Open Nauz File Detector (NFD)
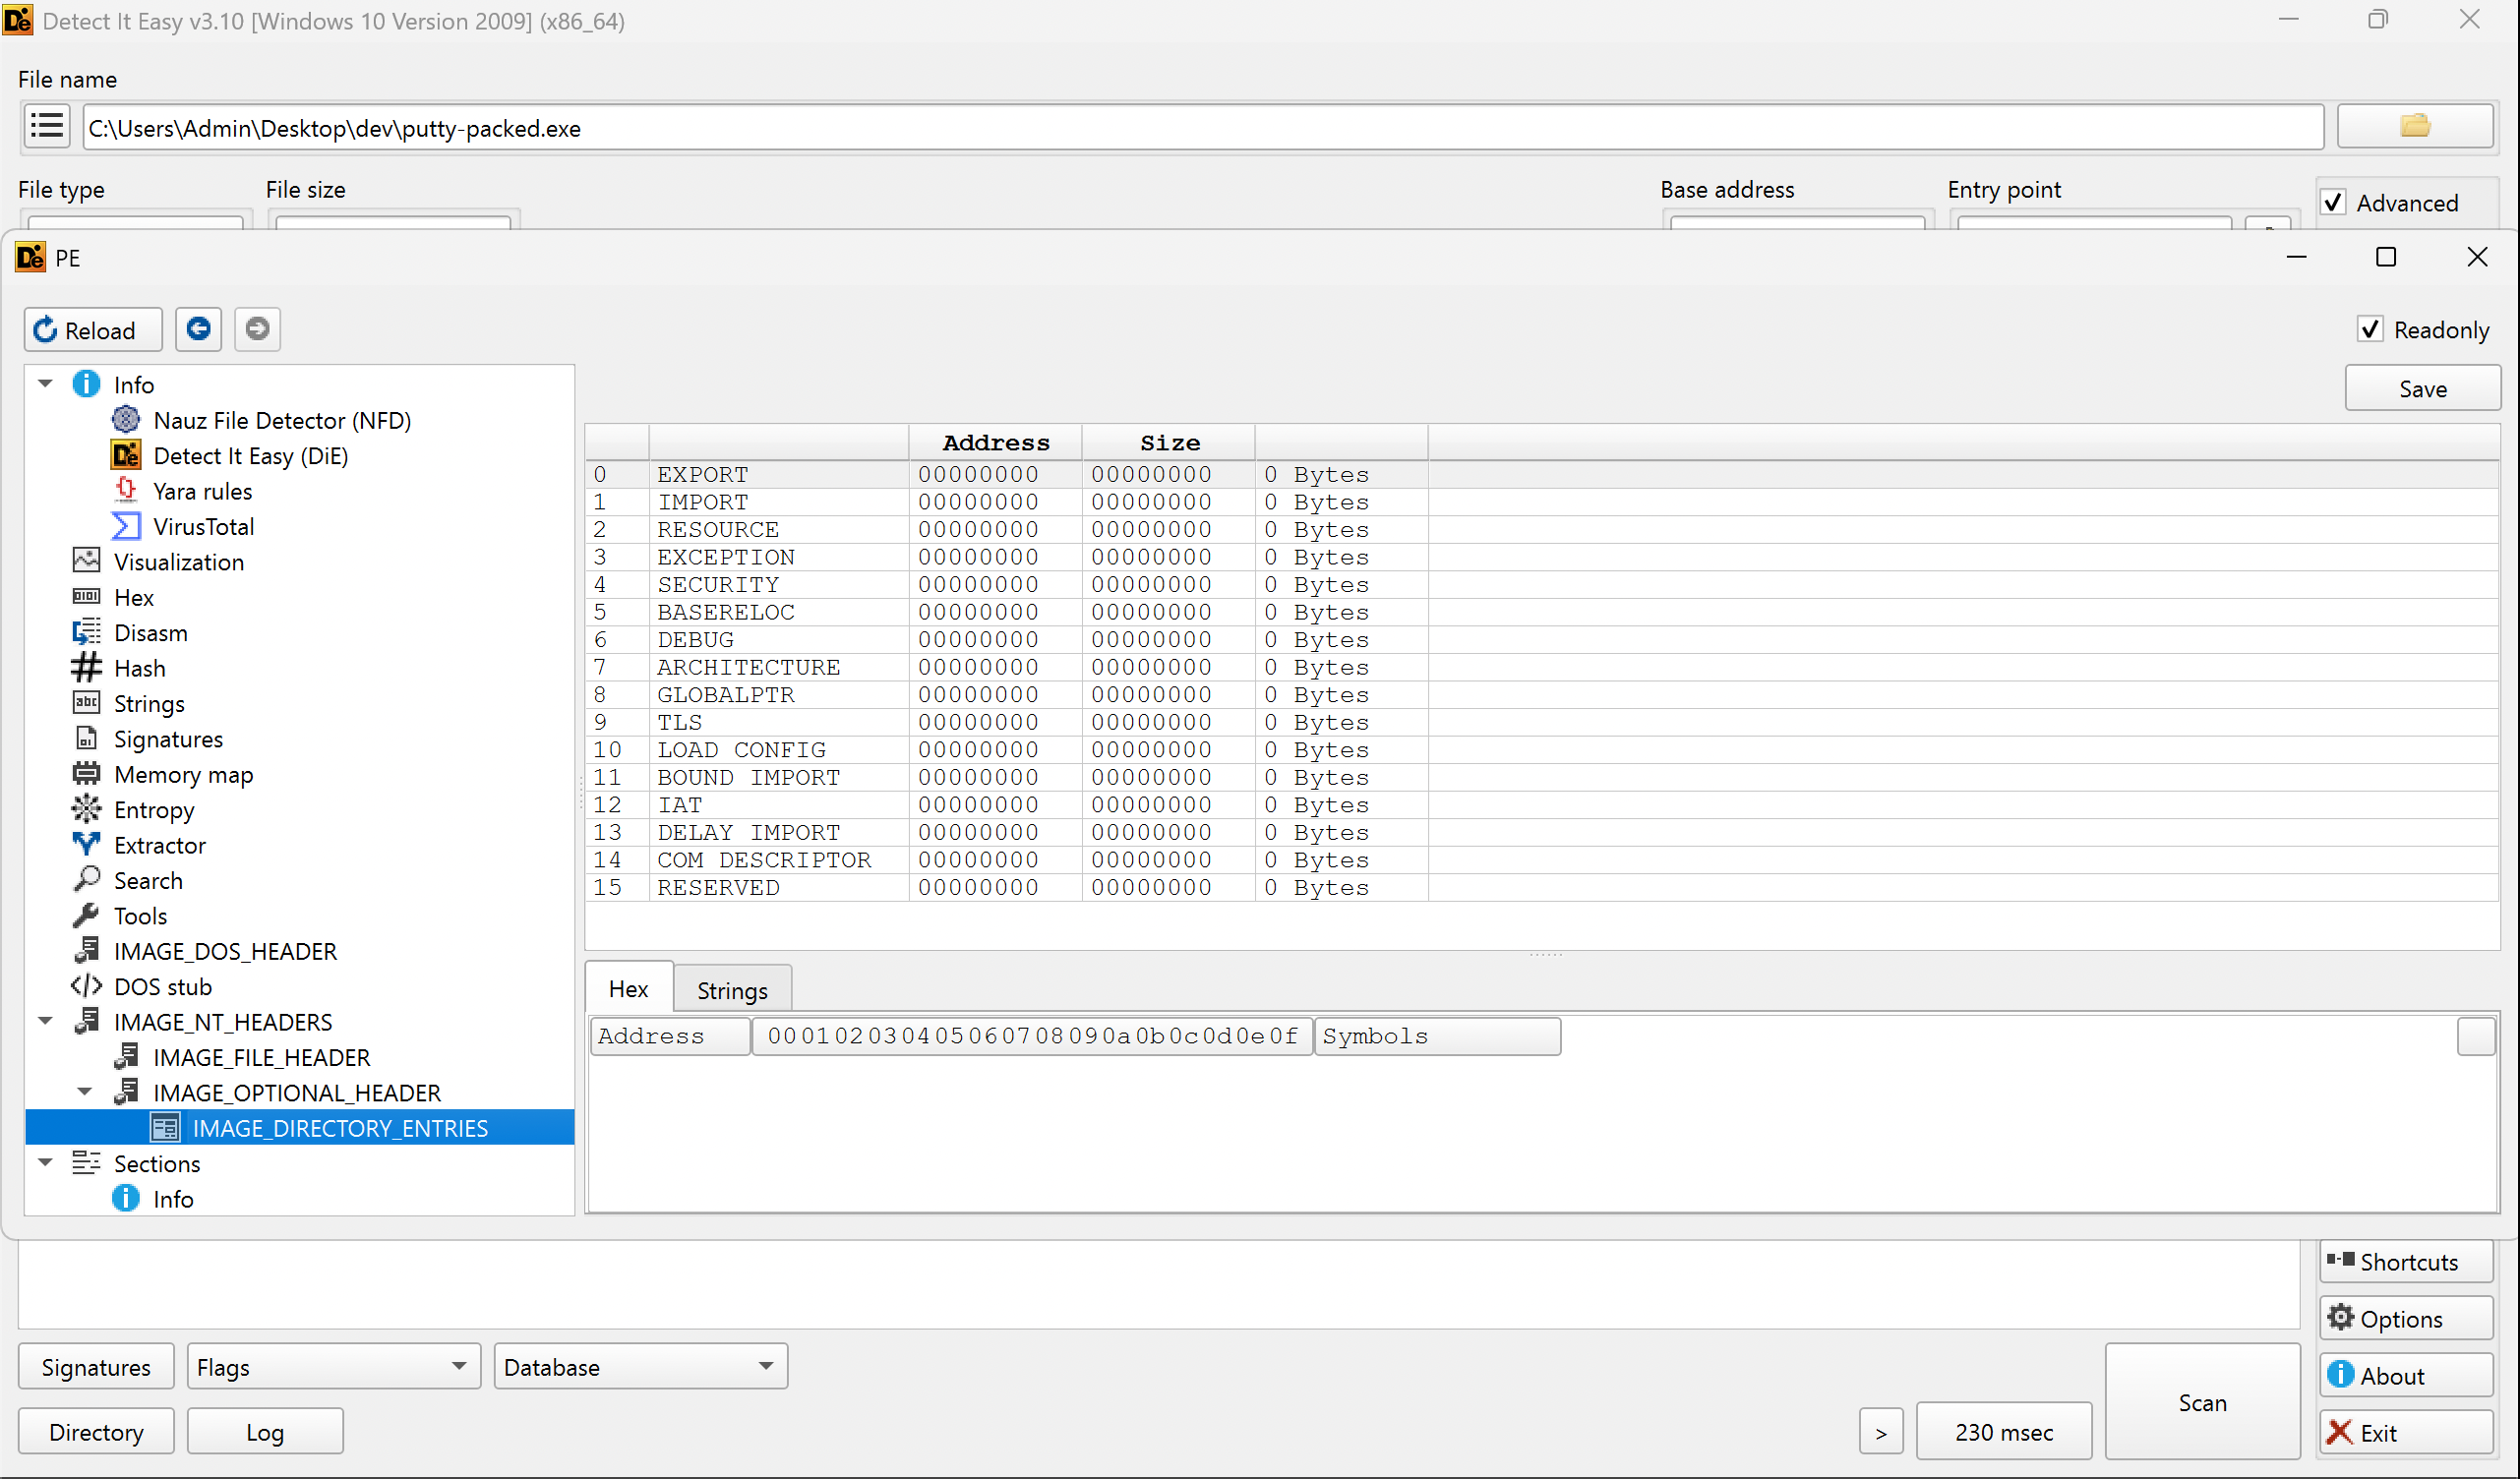2520x1479 pixels. point(281,420)
